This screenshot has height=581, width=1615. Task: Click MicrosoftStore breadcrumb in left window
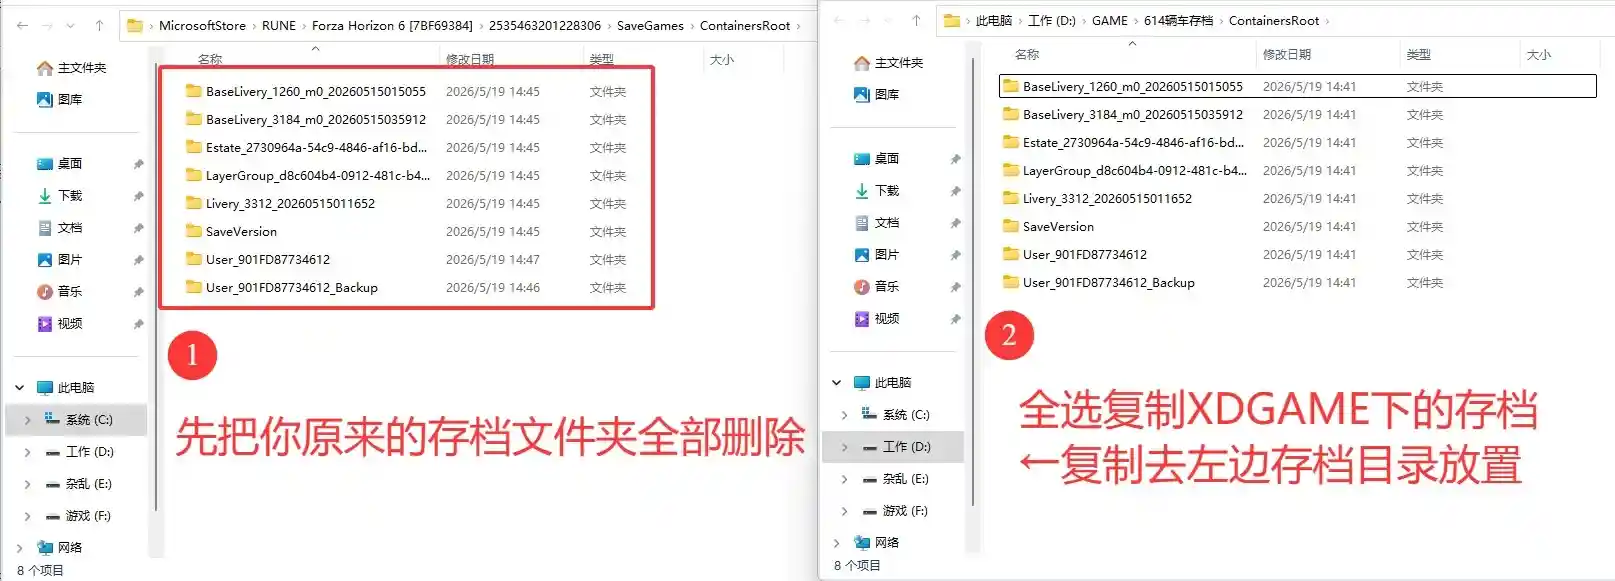point(202,25)
